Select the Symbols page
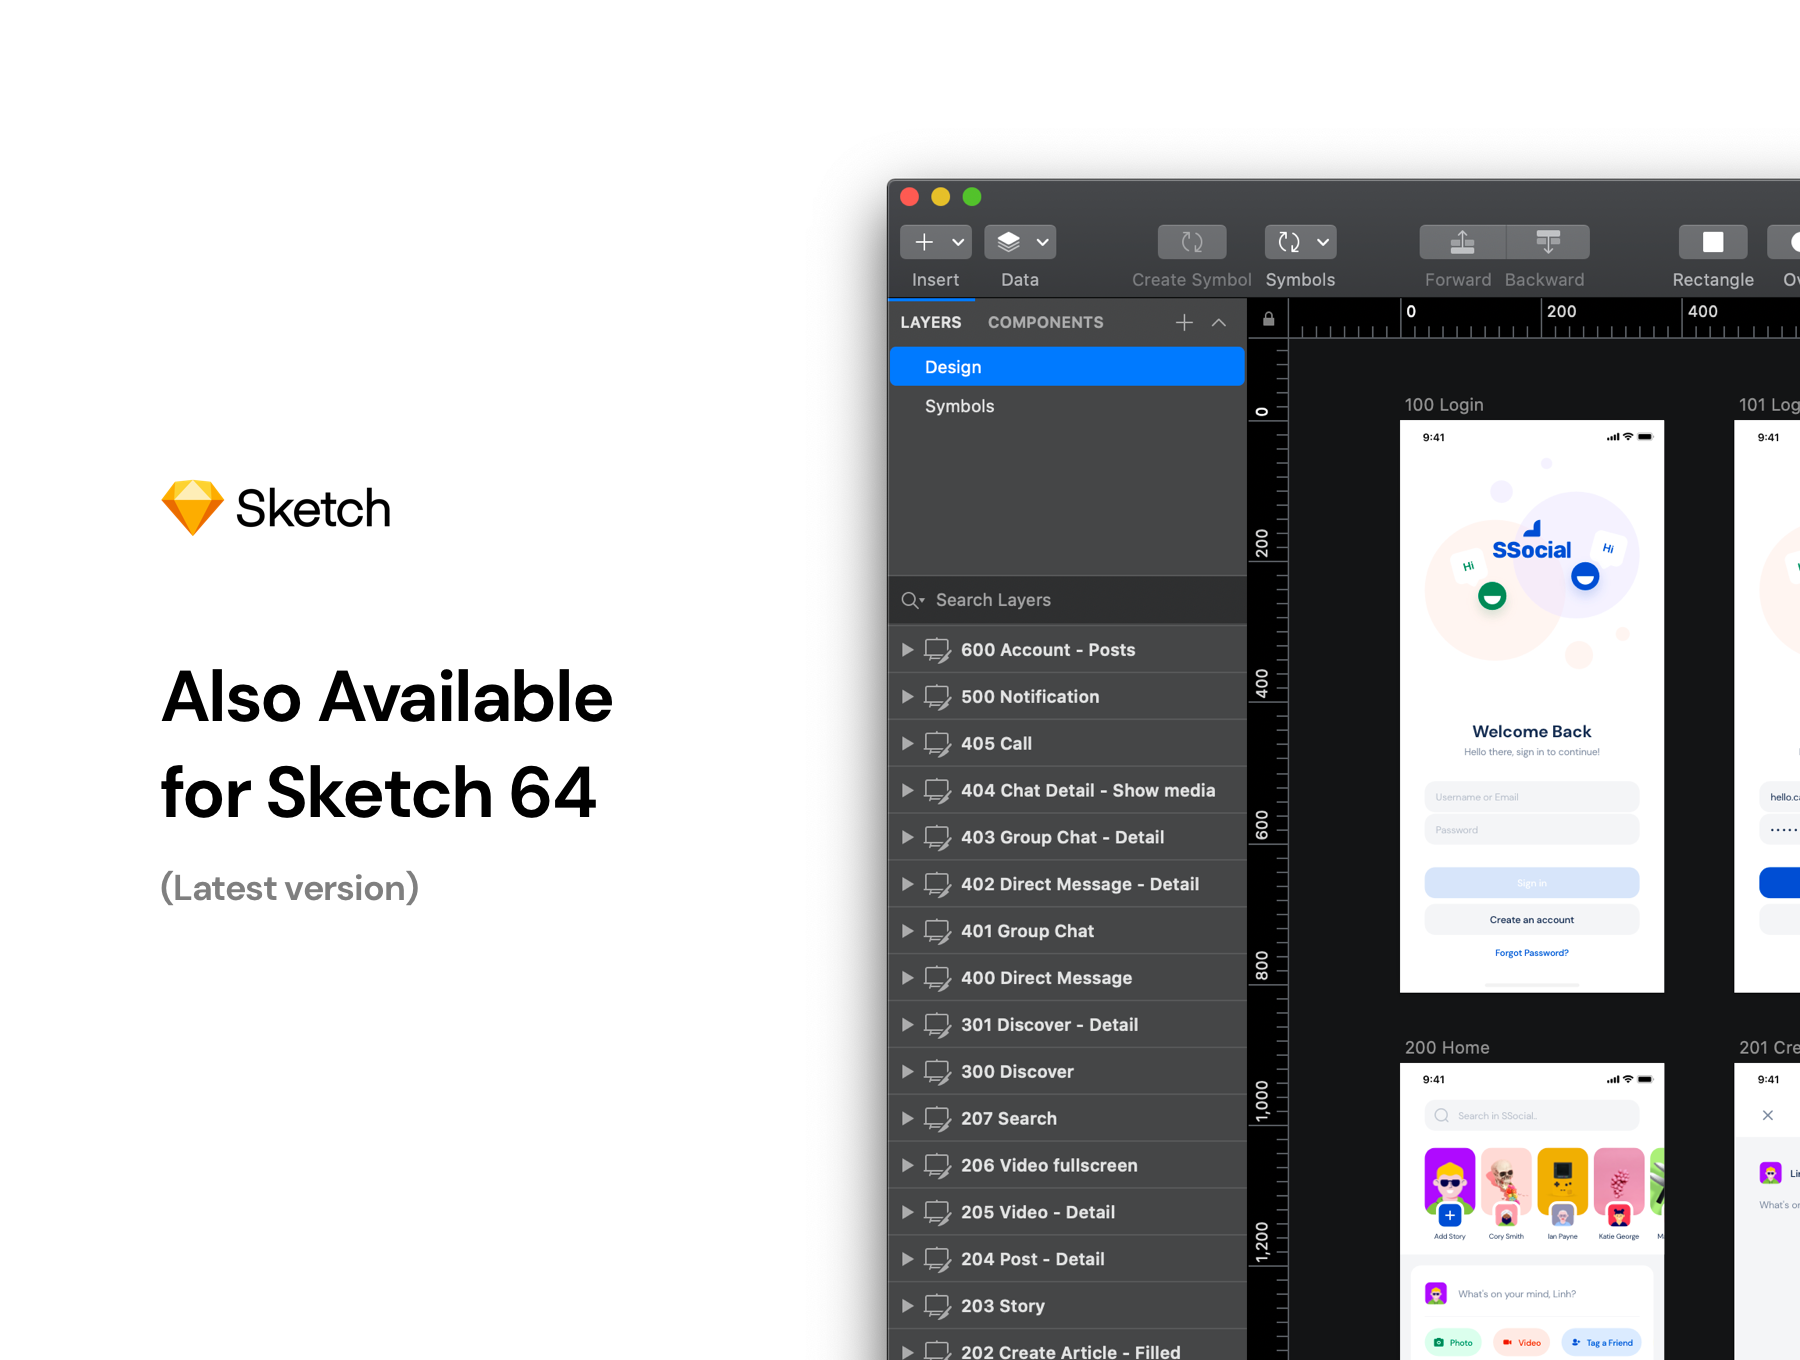The height and width of the screenshot is (1360, 1800). 959,406
